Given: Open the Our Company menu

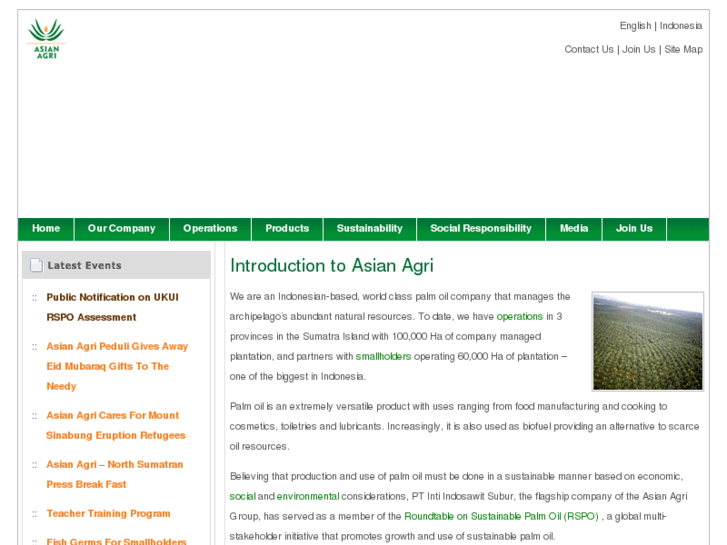Looking at the screenshot, I should [121, 229].
